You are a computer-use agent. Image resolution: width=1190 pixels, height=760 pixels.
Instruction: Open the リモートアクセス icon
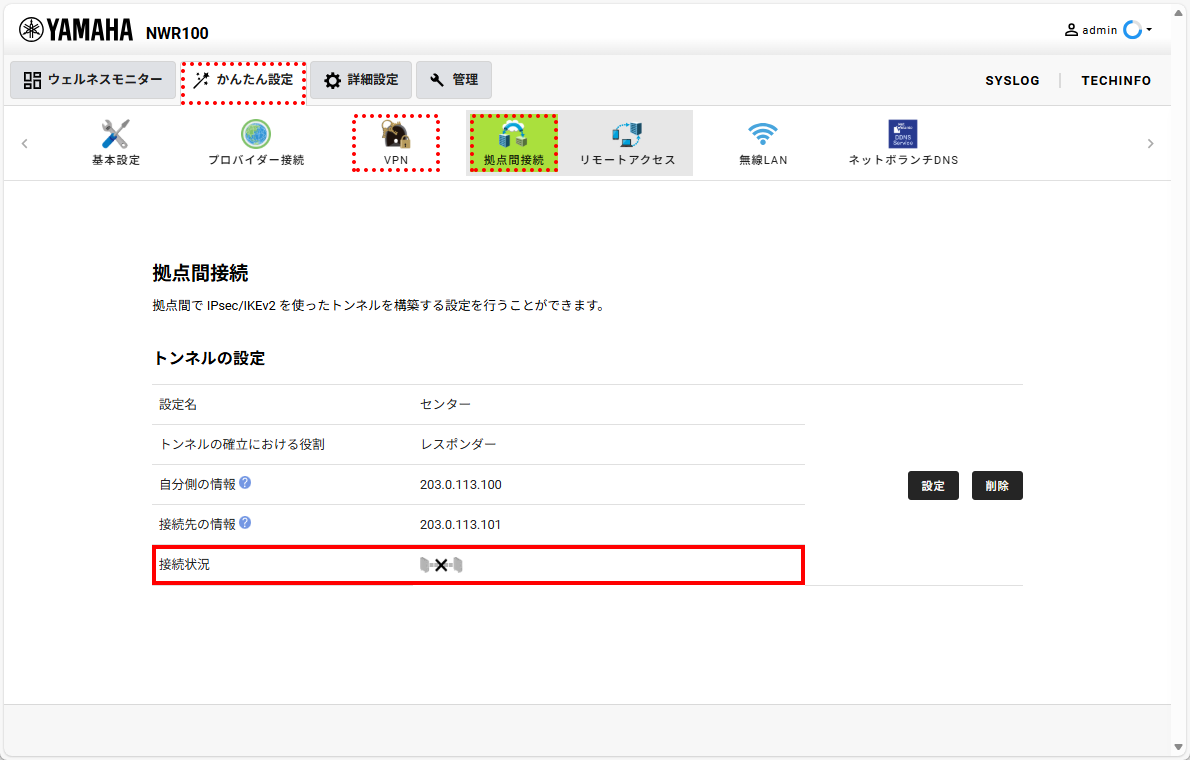coord(627,134)
